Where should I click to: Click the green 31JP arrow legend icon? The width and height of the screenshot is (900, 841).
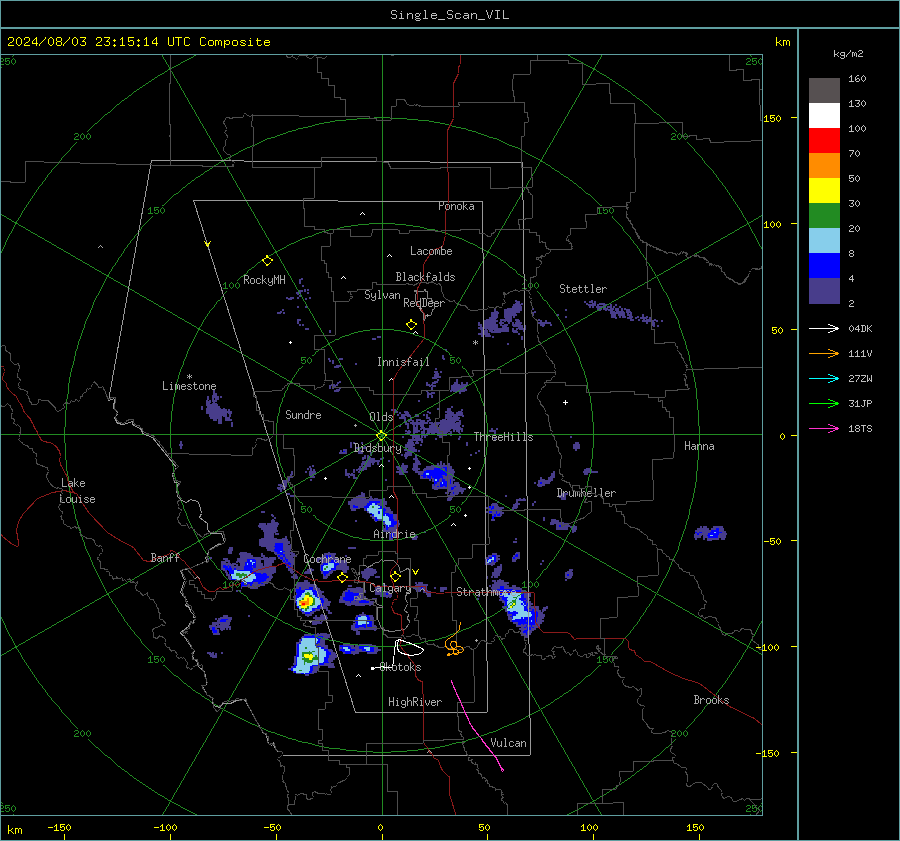pos(824,404)
